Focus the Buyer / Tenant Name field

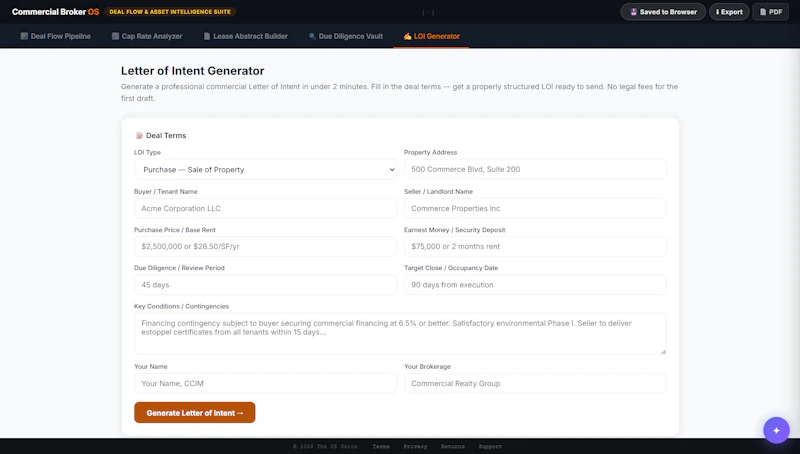click(265, 208)
